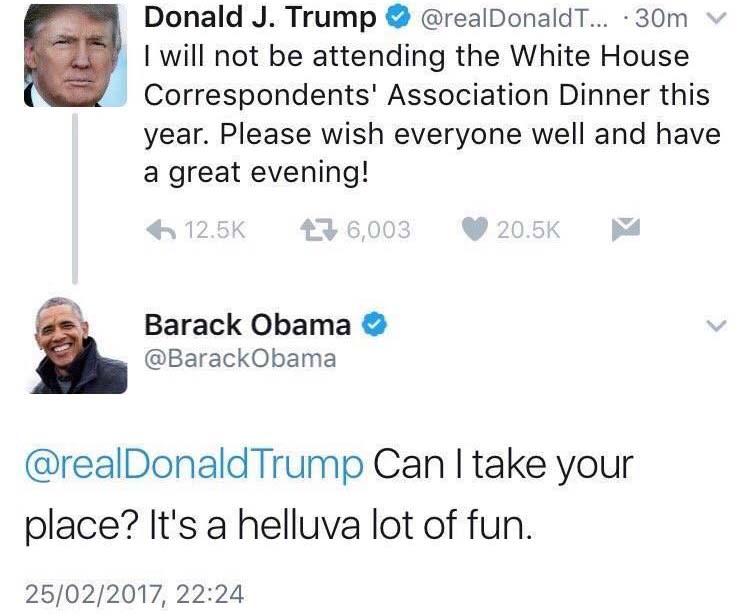Open the Barack Obama display name

pyautogui.click(x=247, y=325)
